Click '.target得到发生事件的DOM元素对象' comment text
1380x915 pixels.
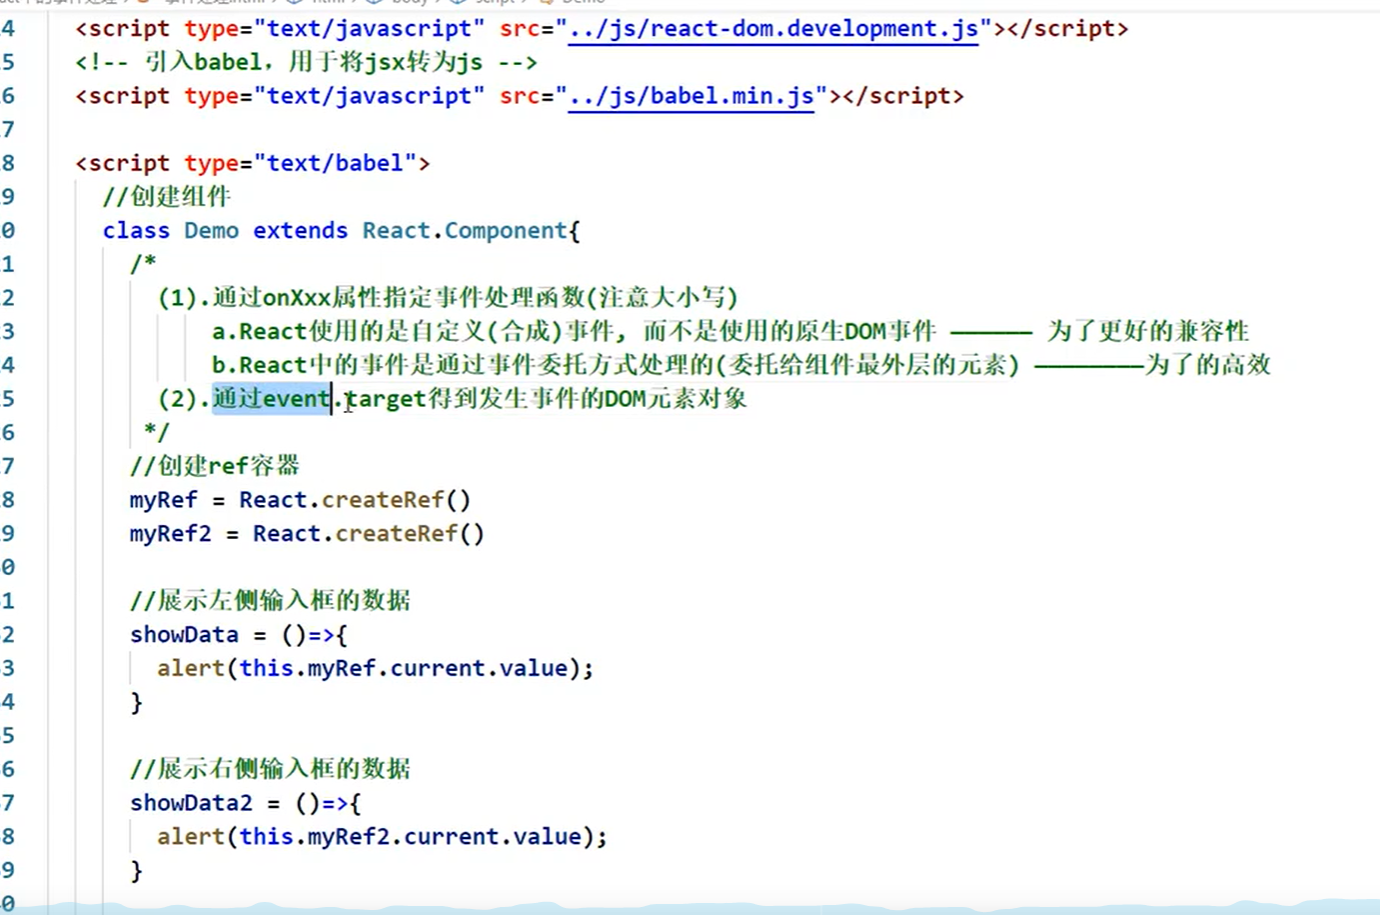pyautogui.click(x=540, y=399)
